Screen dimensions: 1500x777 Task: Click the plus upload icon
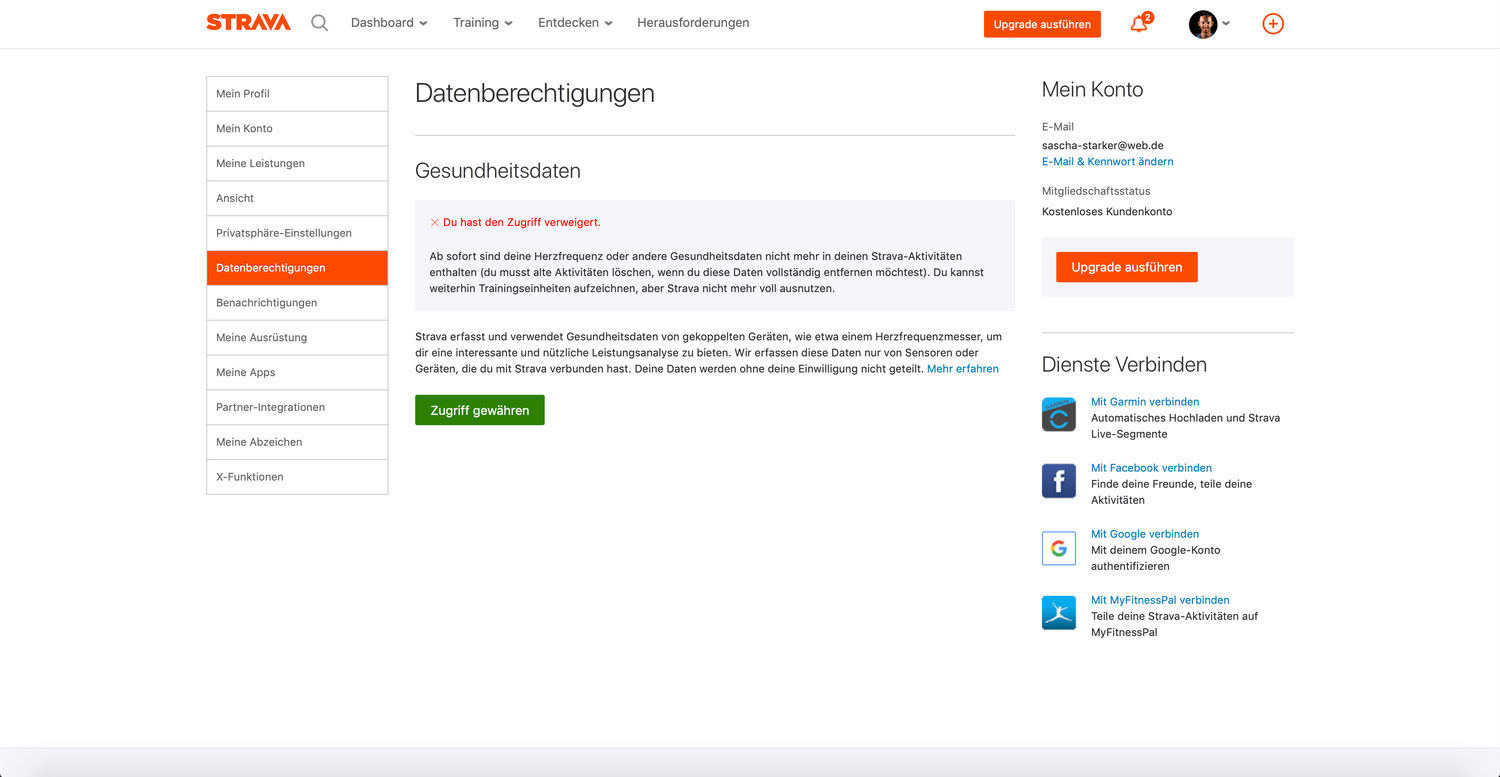(x=1273, y=24)
